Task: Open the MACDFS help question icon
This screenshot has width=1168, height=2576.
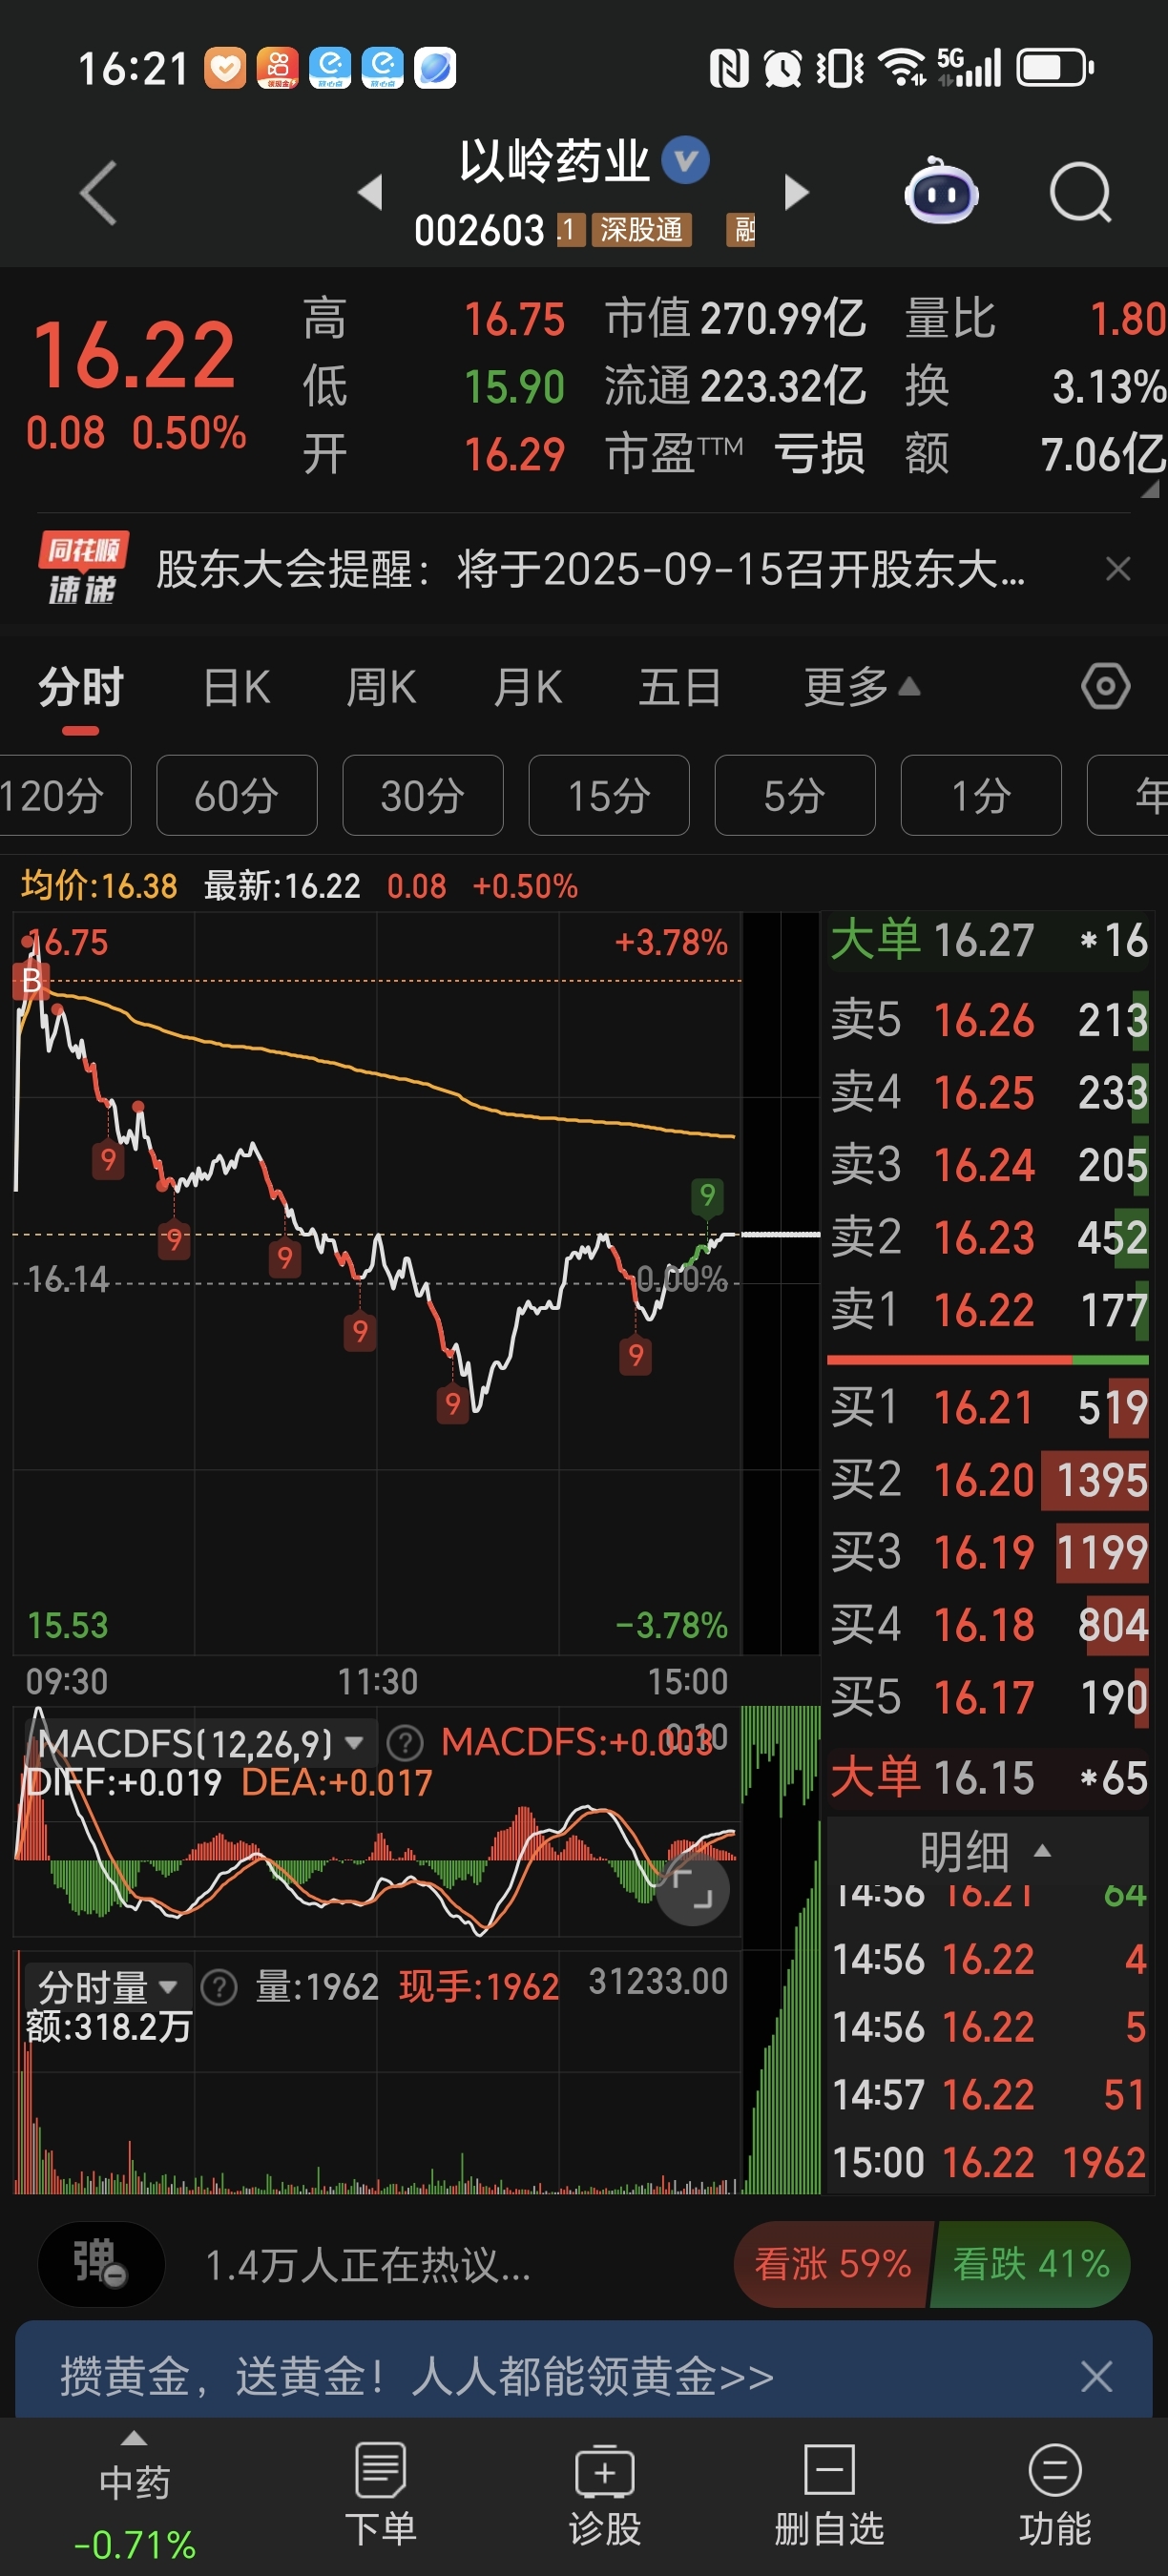Action: pos(405,1743)
